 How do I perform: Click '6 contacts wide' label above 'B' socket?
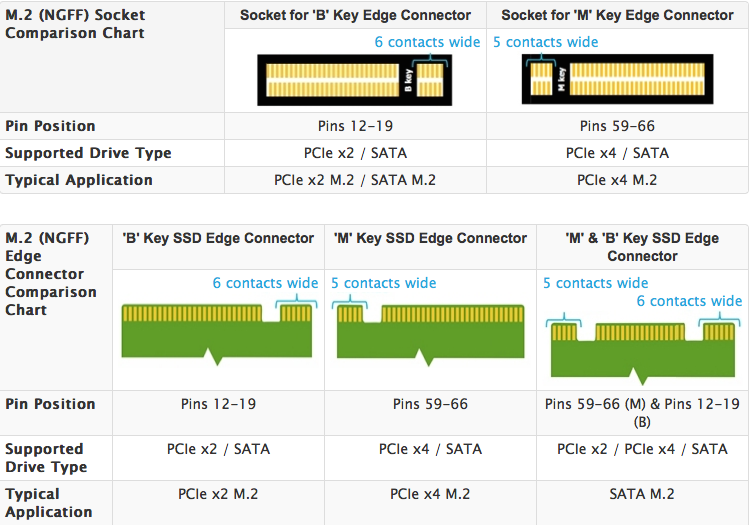(x=427, y=42)
